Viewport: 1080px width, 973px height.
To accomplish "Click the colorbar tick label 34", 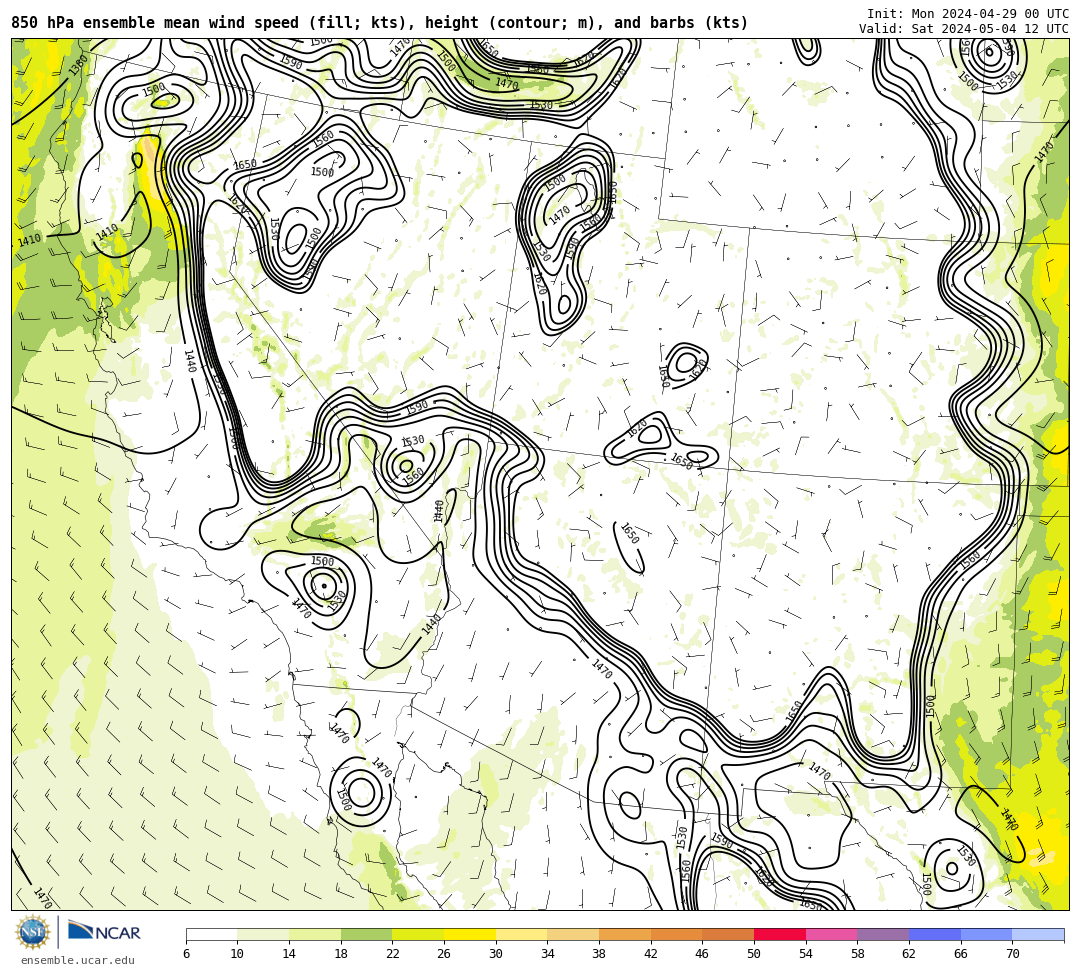I will tap(548, 954).
